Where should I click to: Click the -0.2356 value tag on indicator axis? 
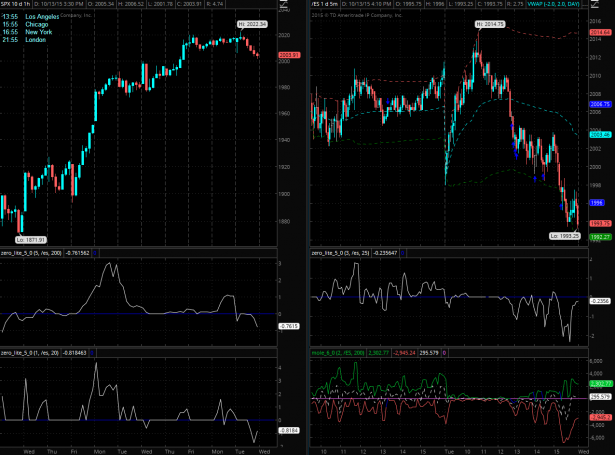point(600,300)
